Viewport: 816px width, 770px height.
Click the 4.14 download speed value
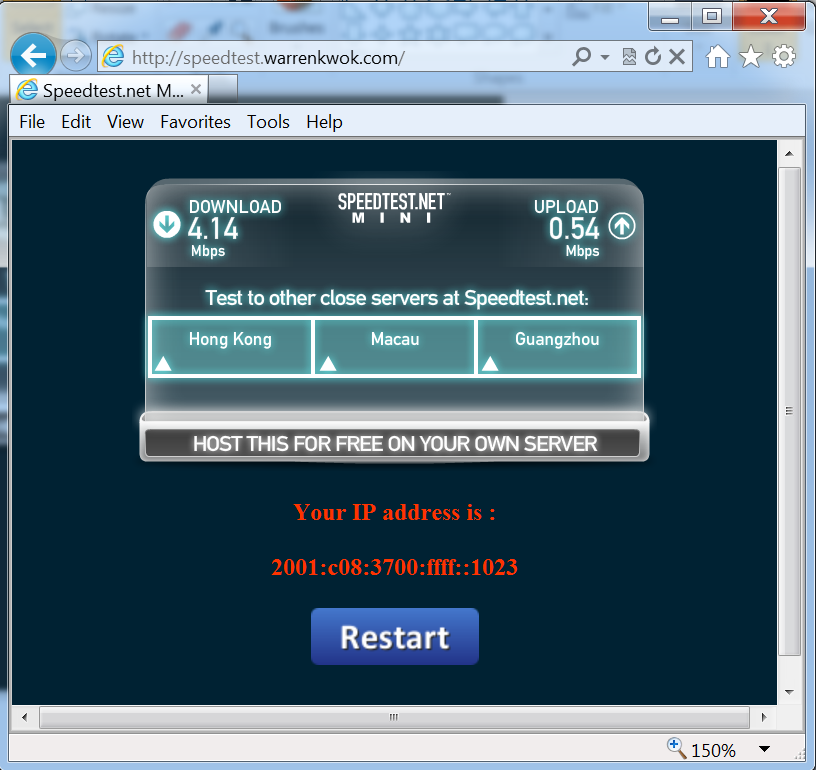tap(213, 229)
